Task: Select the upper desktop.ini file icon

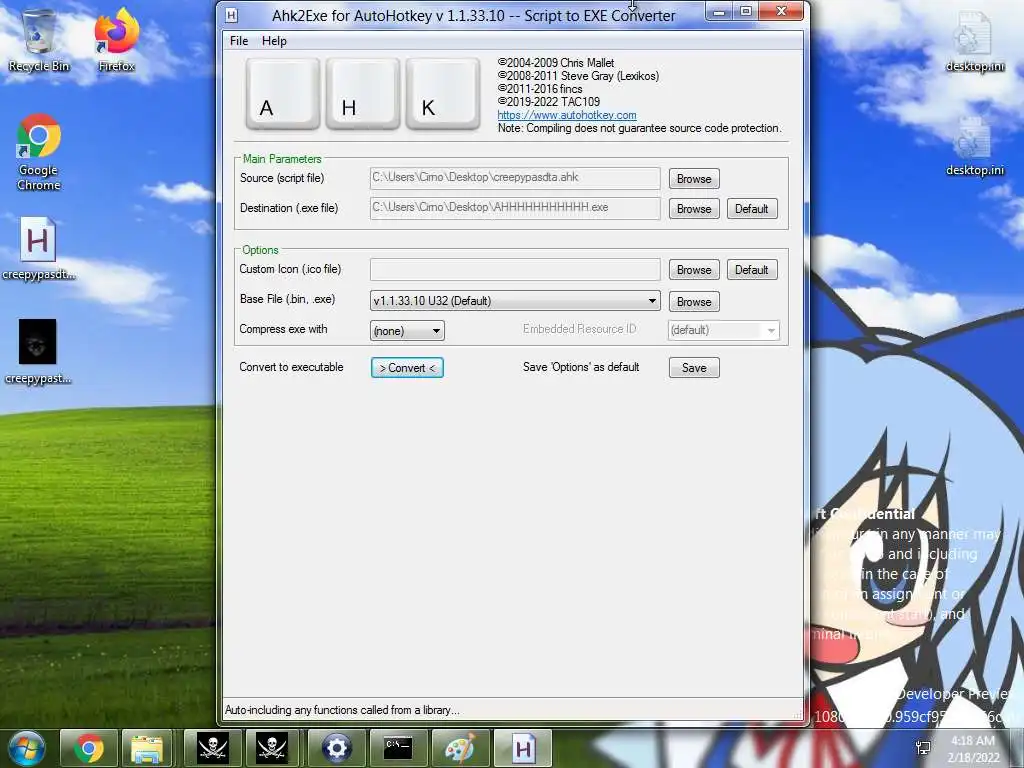Action: coord(974,40)
